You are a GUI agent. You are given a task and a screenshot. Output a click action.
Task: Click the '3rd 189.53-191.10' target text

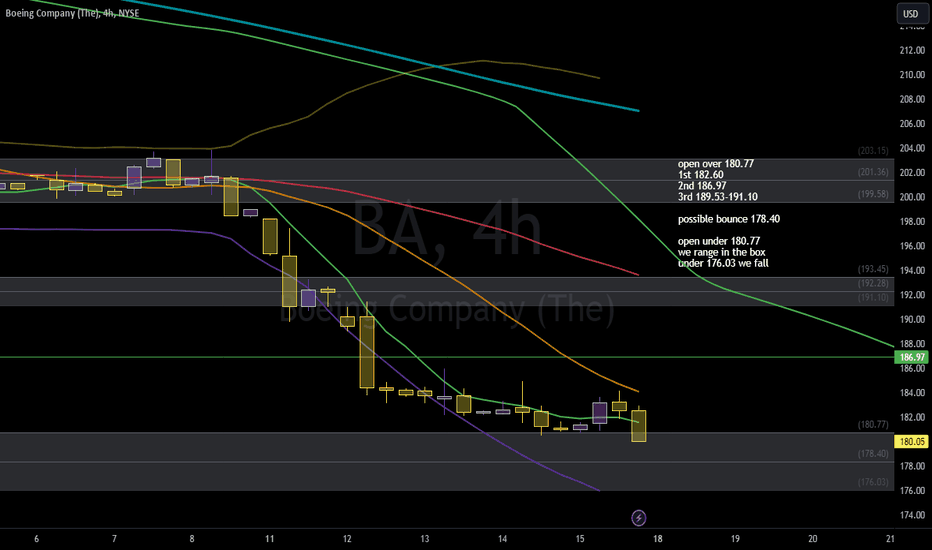pyautogui.click(x=717, y=197)
